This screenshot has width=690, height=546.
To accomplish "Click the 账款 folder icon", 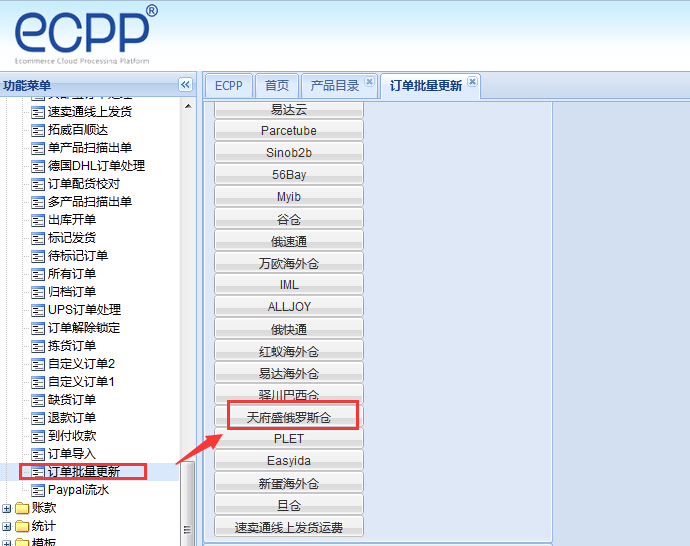I will [22, 508].
